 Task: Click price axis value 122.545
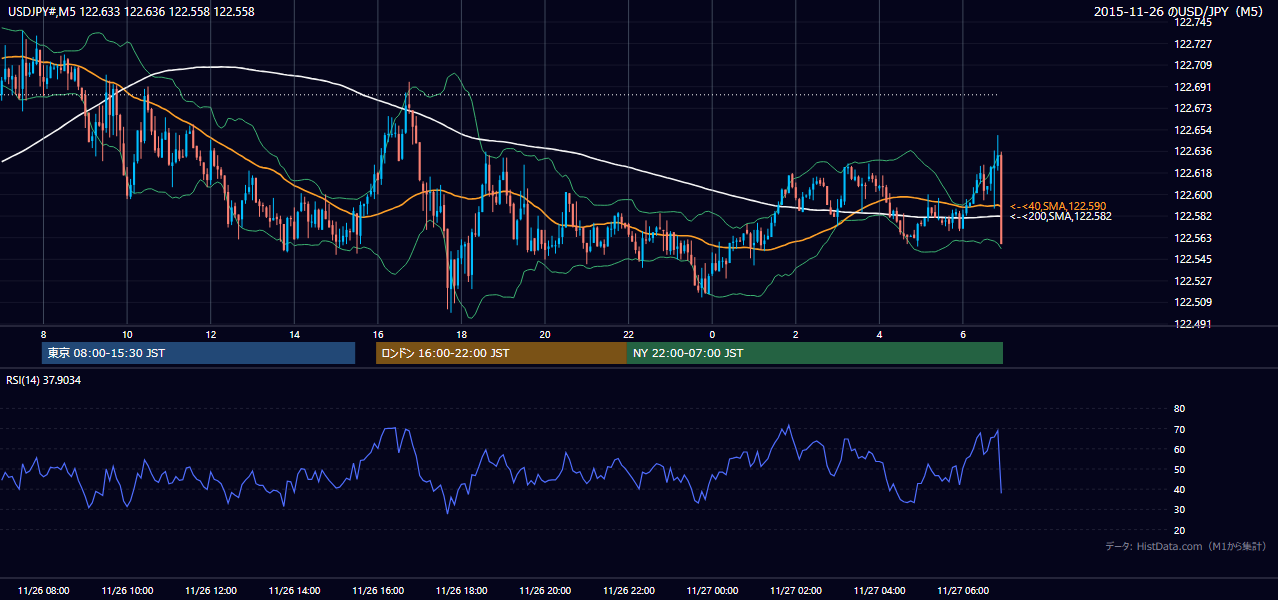coord(1192,259)
